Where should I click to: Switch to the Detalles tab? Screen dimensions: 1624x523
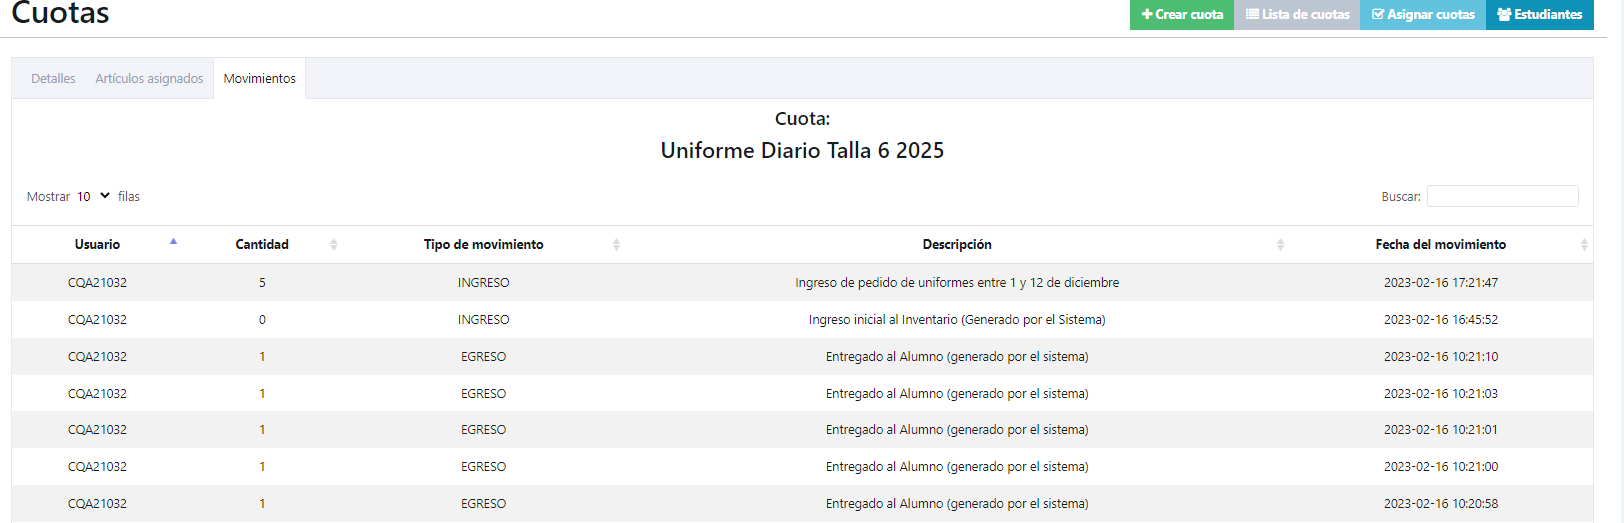coord(53,78)
